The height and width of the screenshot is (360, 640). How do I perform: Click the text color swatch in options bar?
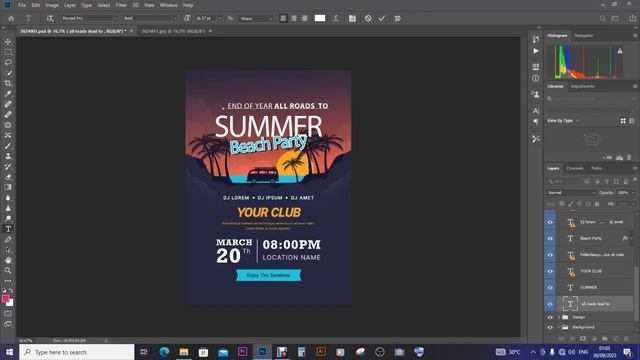[320, 18]
